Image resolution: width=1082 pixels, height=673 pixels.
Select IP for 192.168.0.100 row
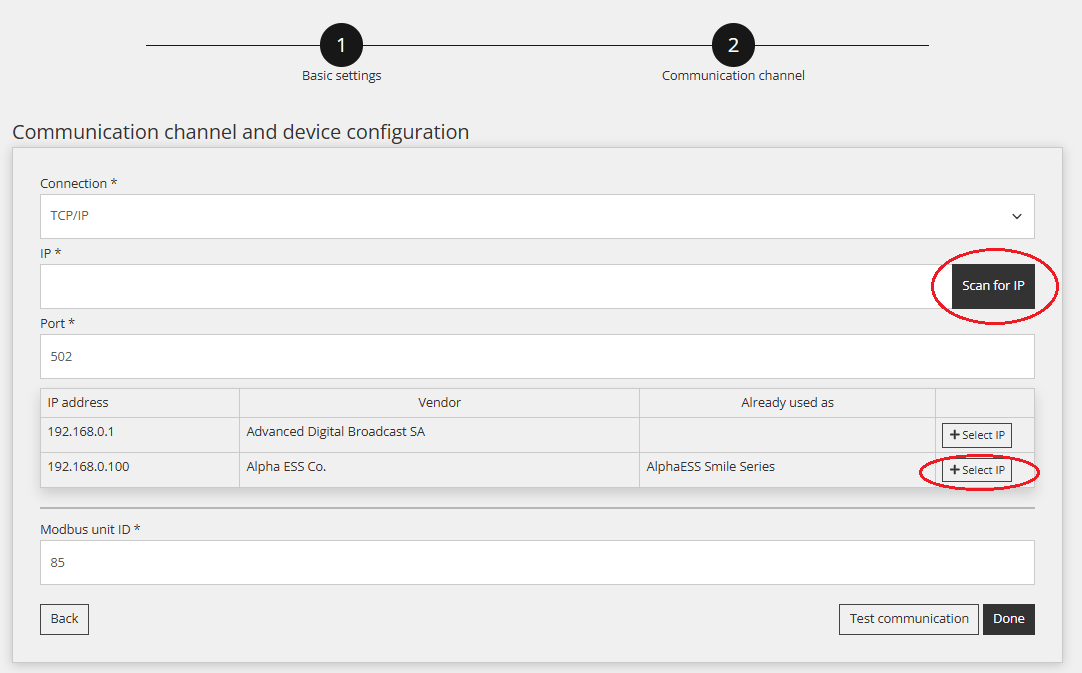click(x=976, y=470)
